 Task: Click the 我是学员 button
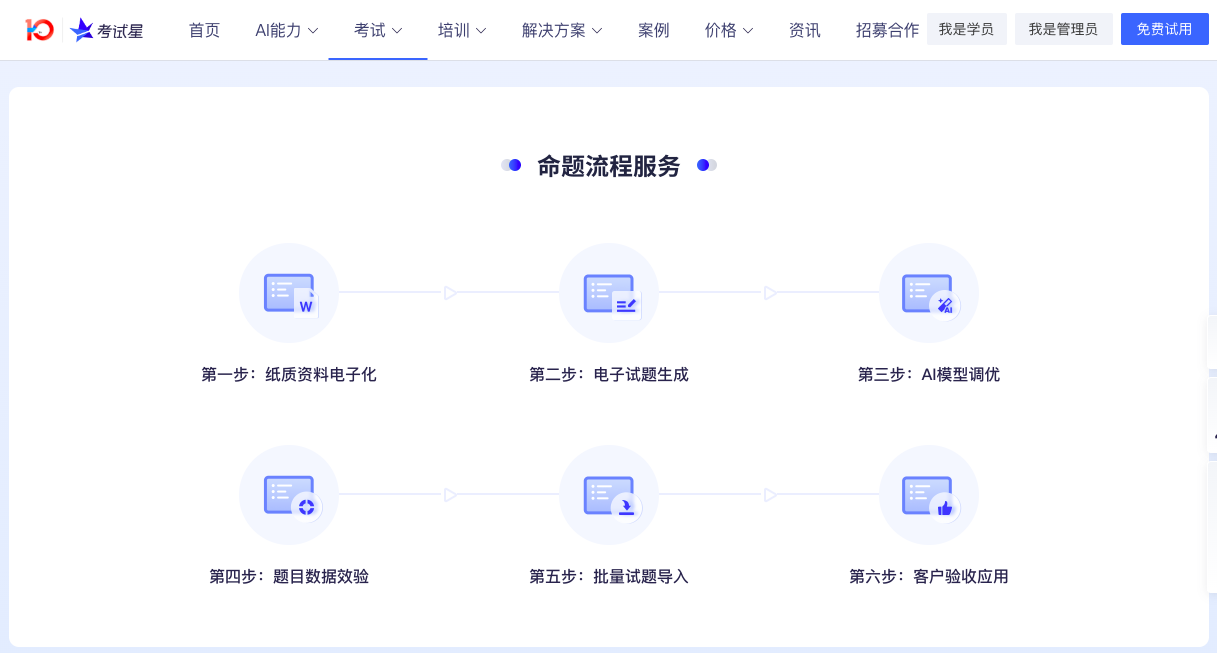pyautogui.click(x=966, y=29)
